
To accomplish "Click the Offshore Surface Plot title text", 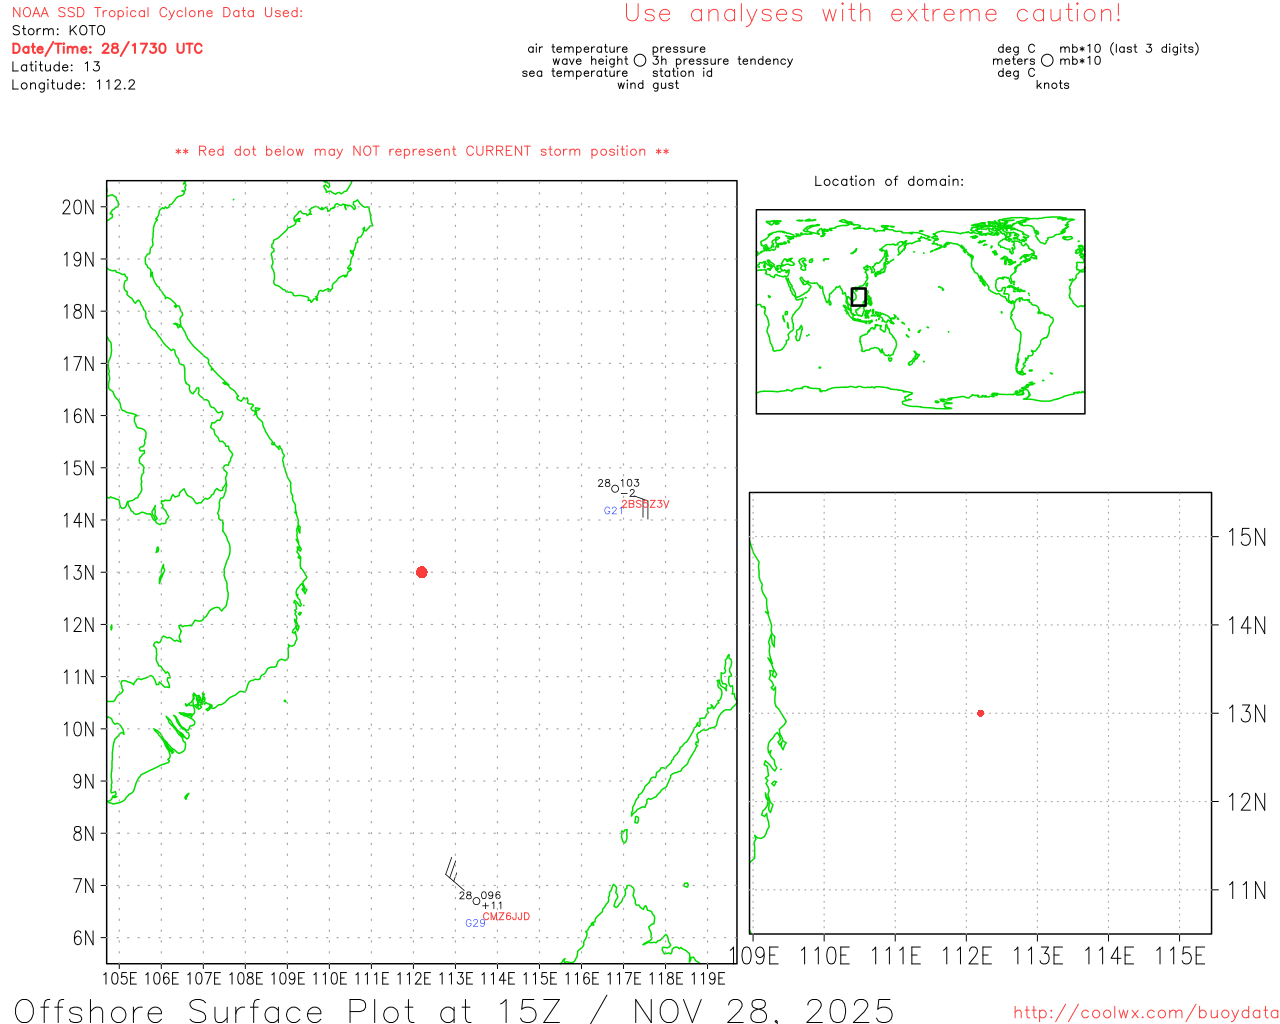I will coord(454,1010).
